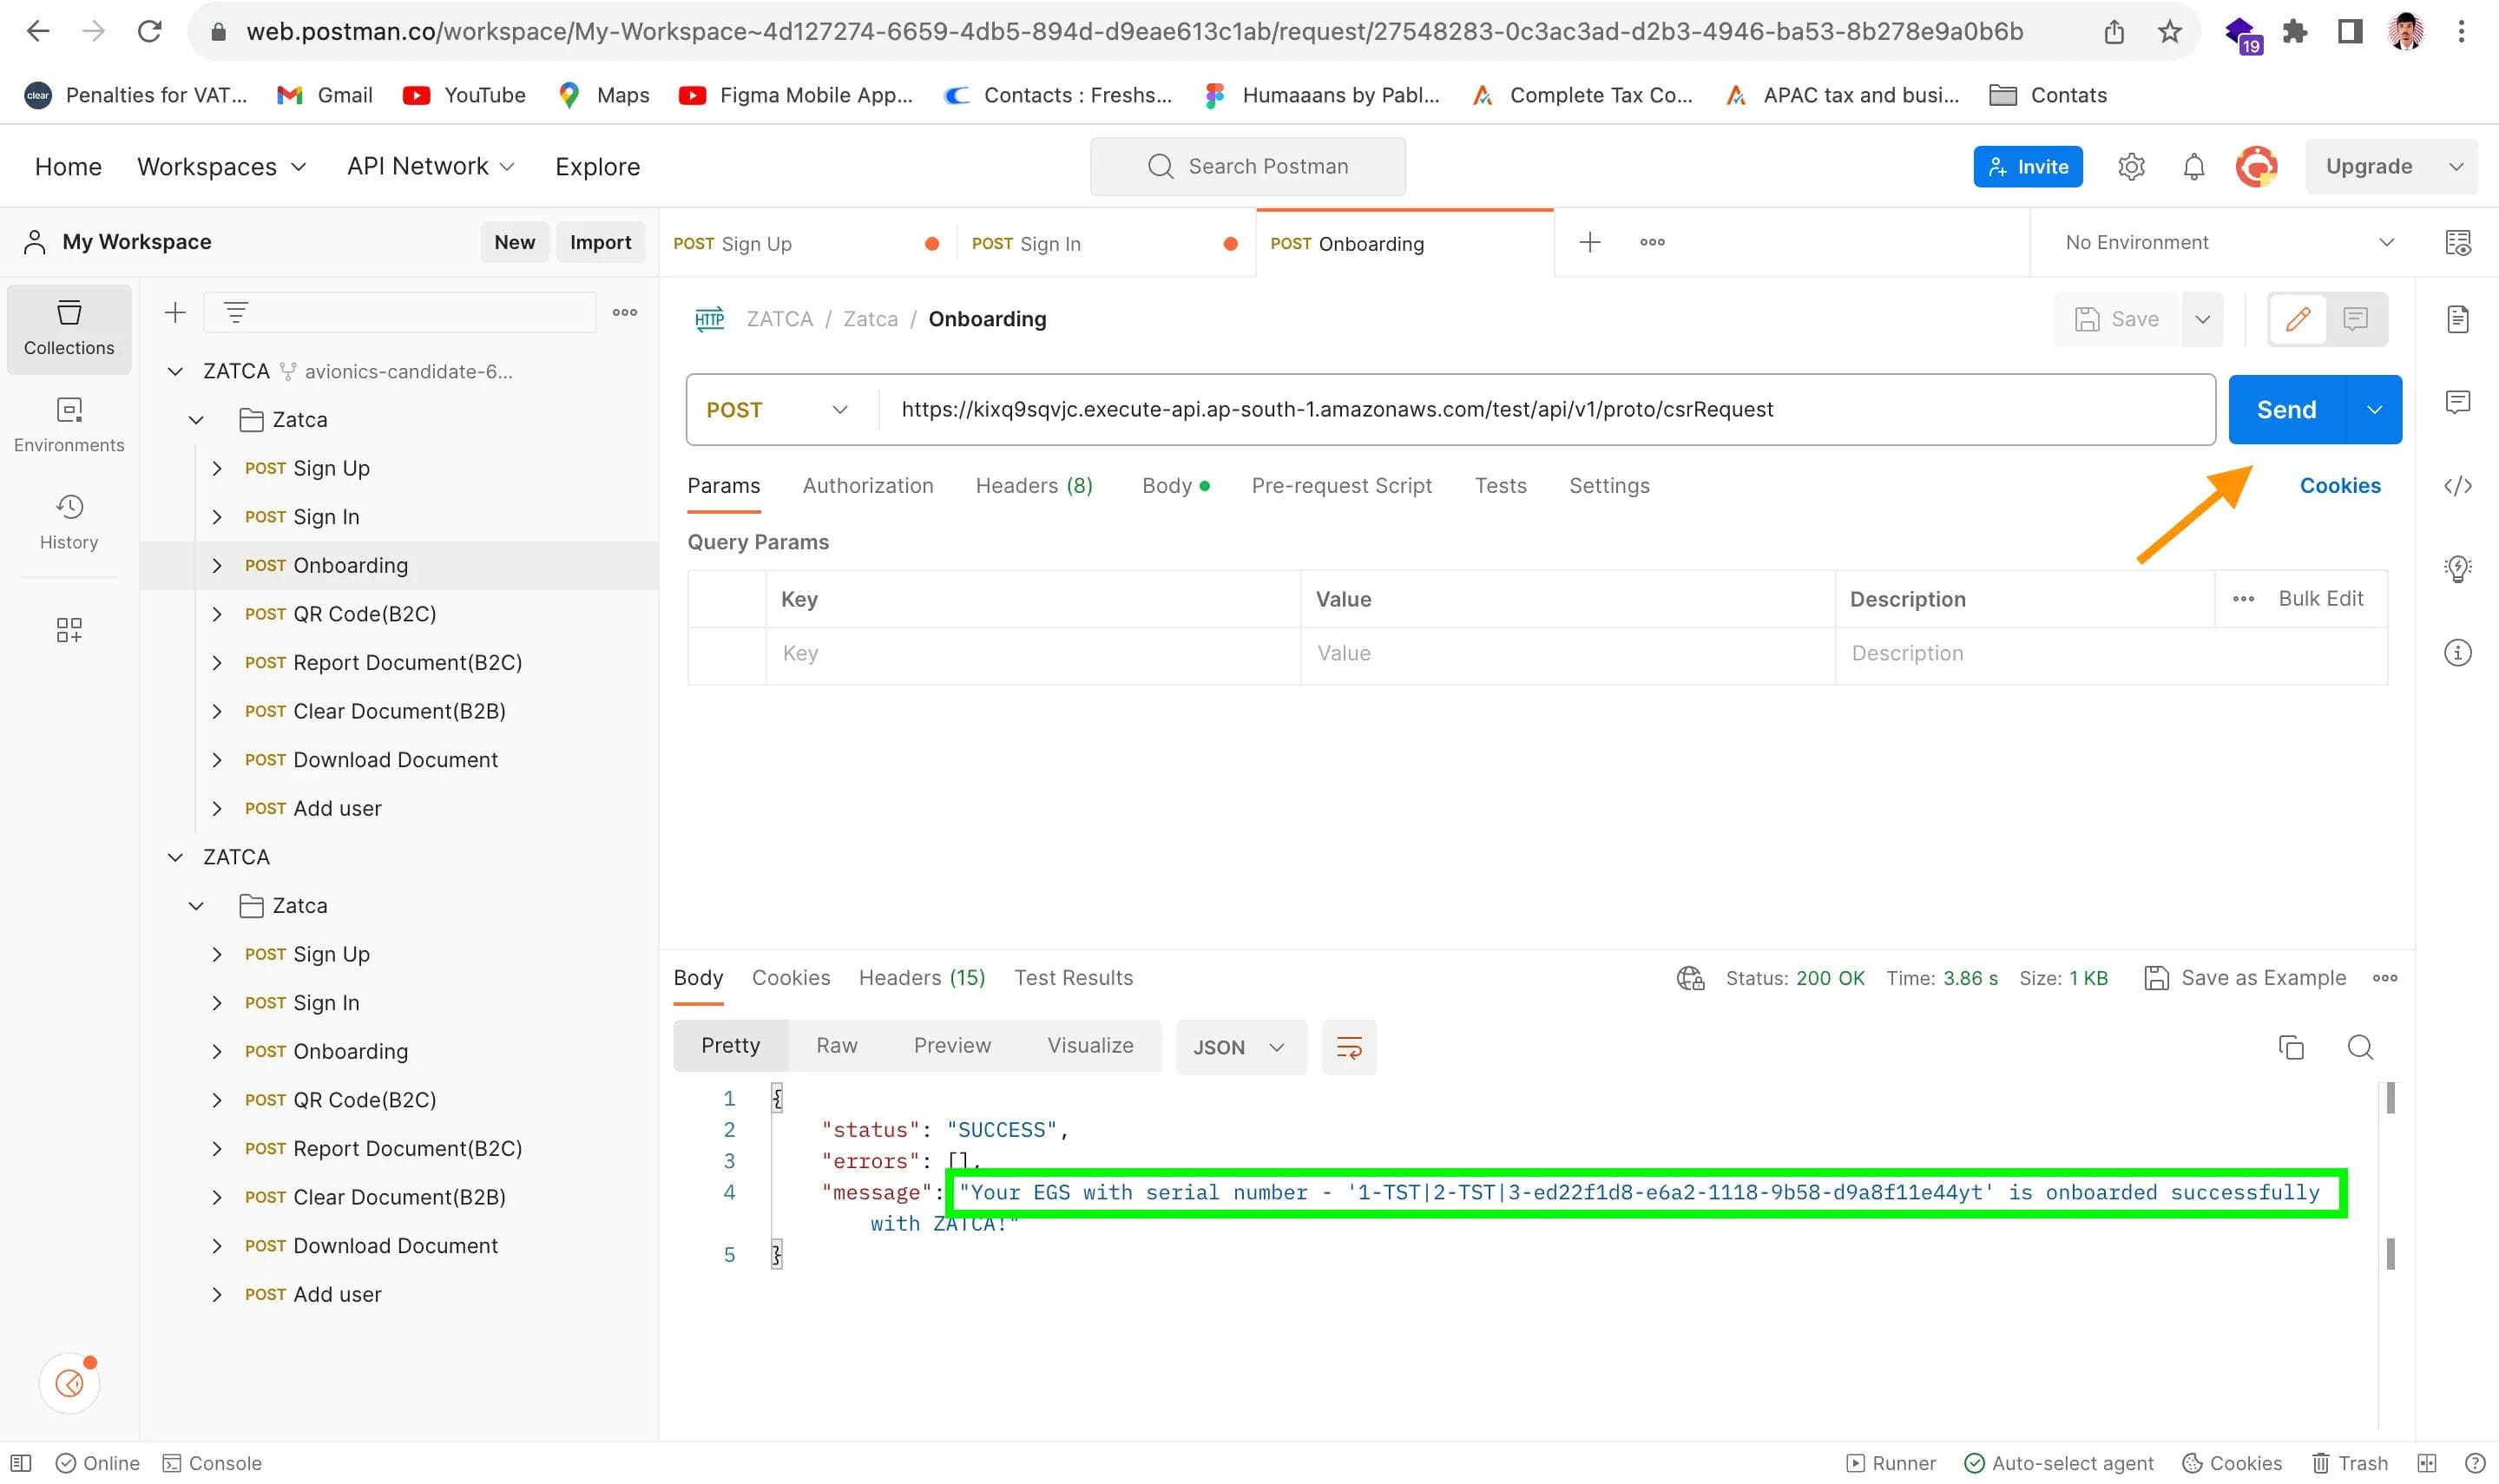This screenshot has height=1484, width=2499.
Task: Click Postbot icon at bottom left
Action: (69, 1384)
